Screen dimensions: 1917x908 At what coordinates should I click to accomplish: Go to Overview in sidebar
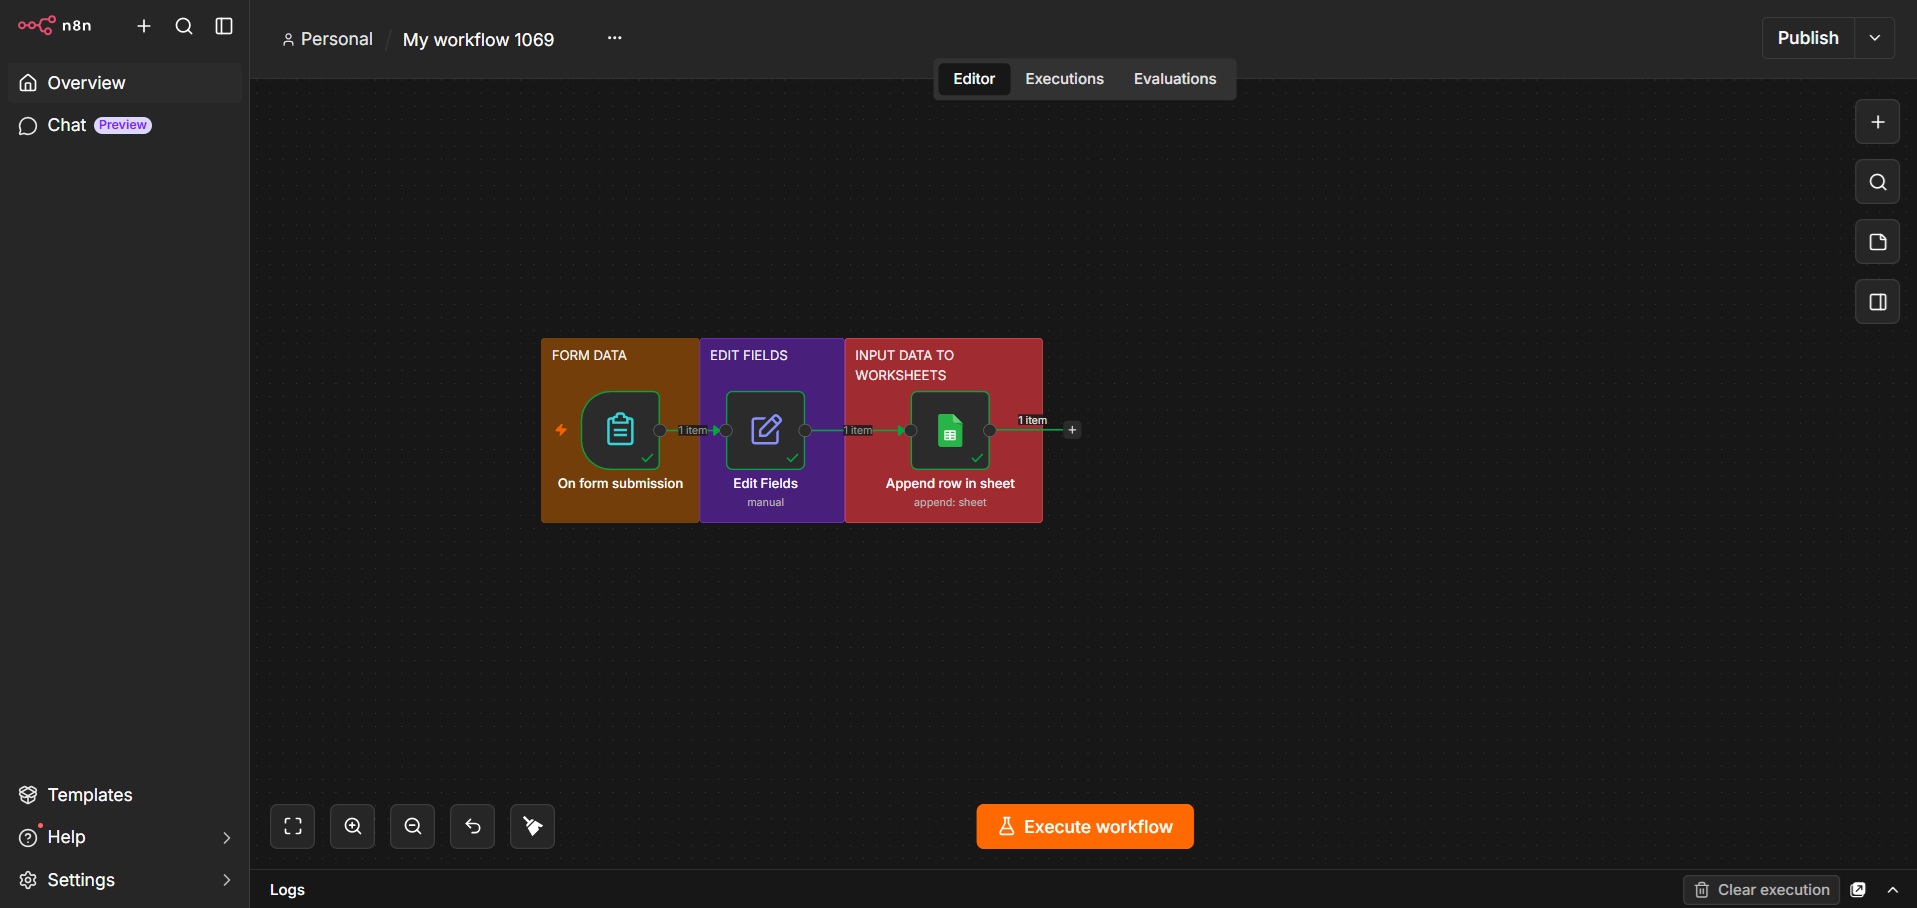click(x=125, y=83)
